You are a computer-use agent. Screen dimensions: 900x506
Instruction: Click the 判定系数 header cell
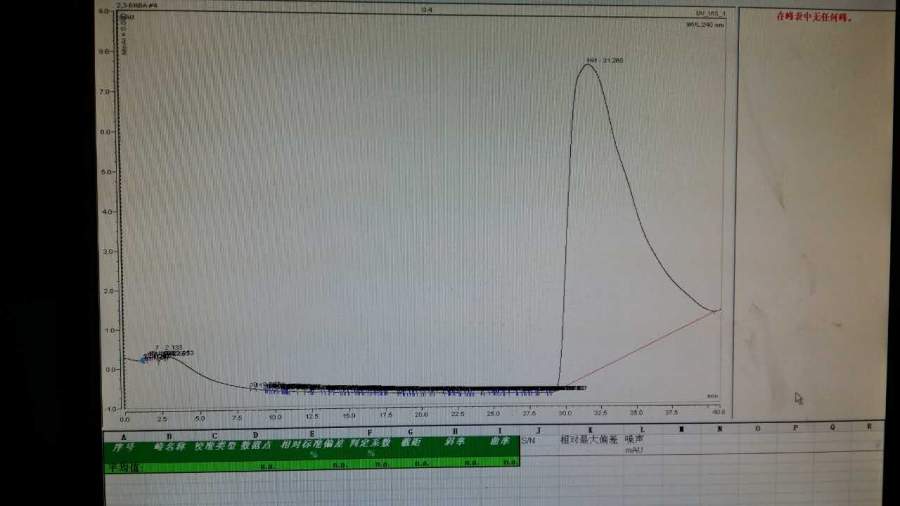pos(370,443)
